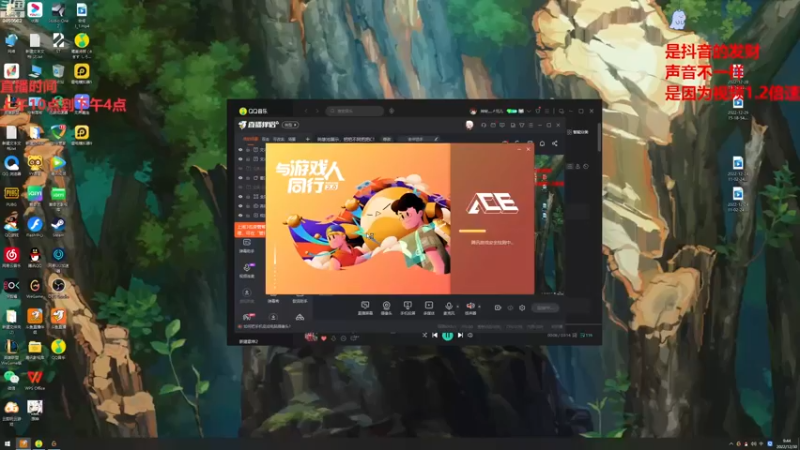
Task: Select the fourth scene tab
Action: 292,139
